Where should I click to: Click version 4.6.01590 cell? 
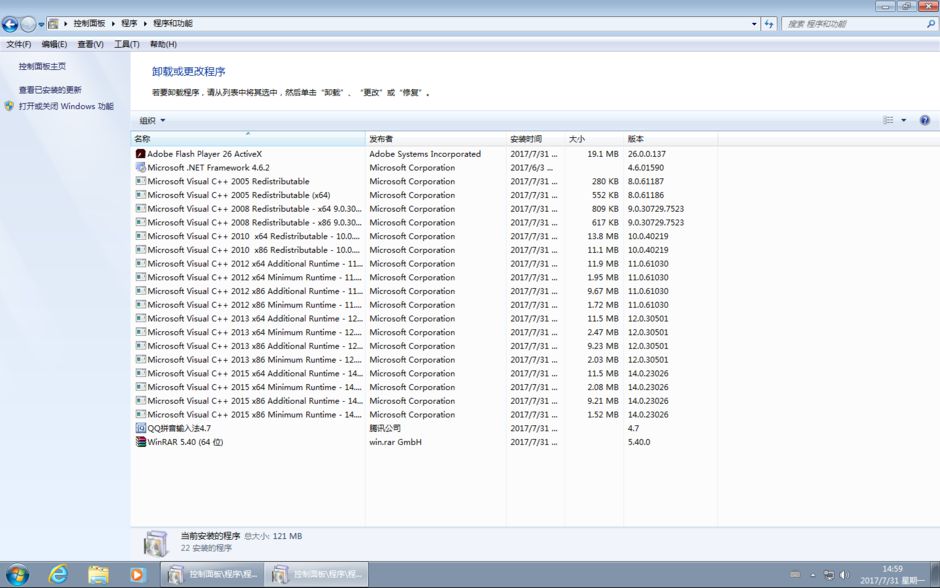tap(646, 168)
